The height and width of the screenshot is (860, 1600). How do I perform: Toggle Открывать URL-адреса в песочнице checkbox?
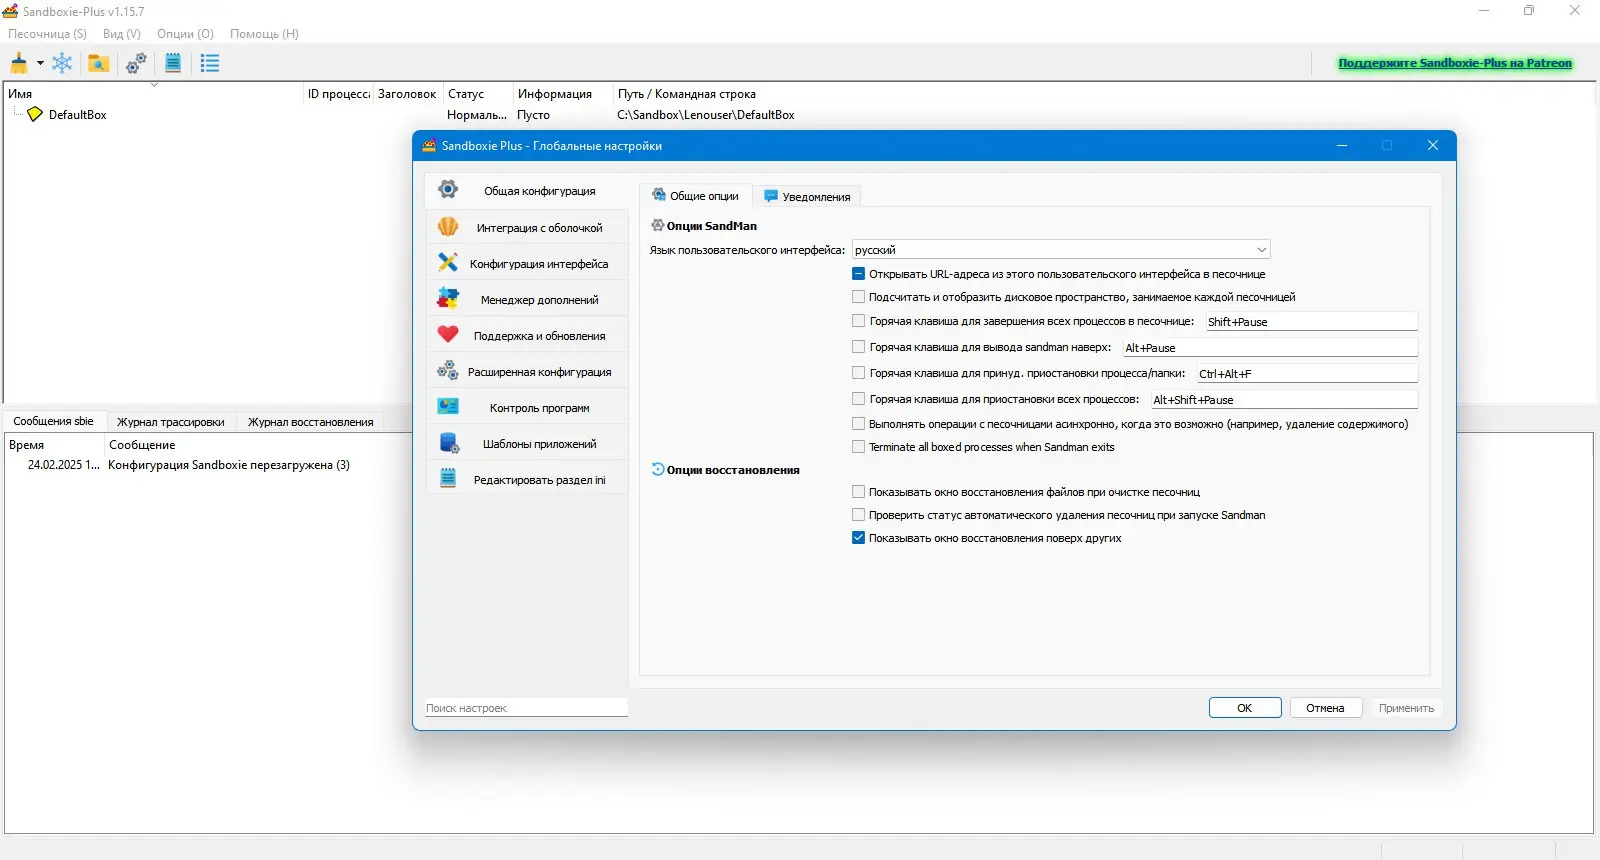tap(858, 274)
